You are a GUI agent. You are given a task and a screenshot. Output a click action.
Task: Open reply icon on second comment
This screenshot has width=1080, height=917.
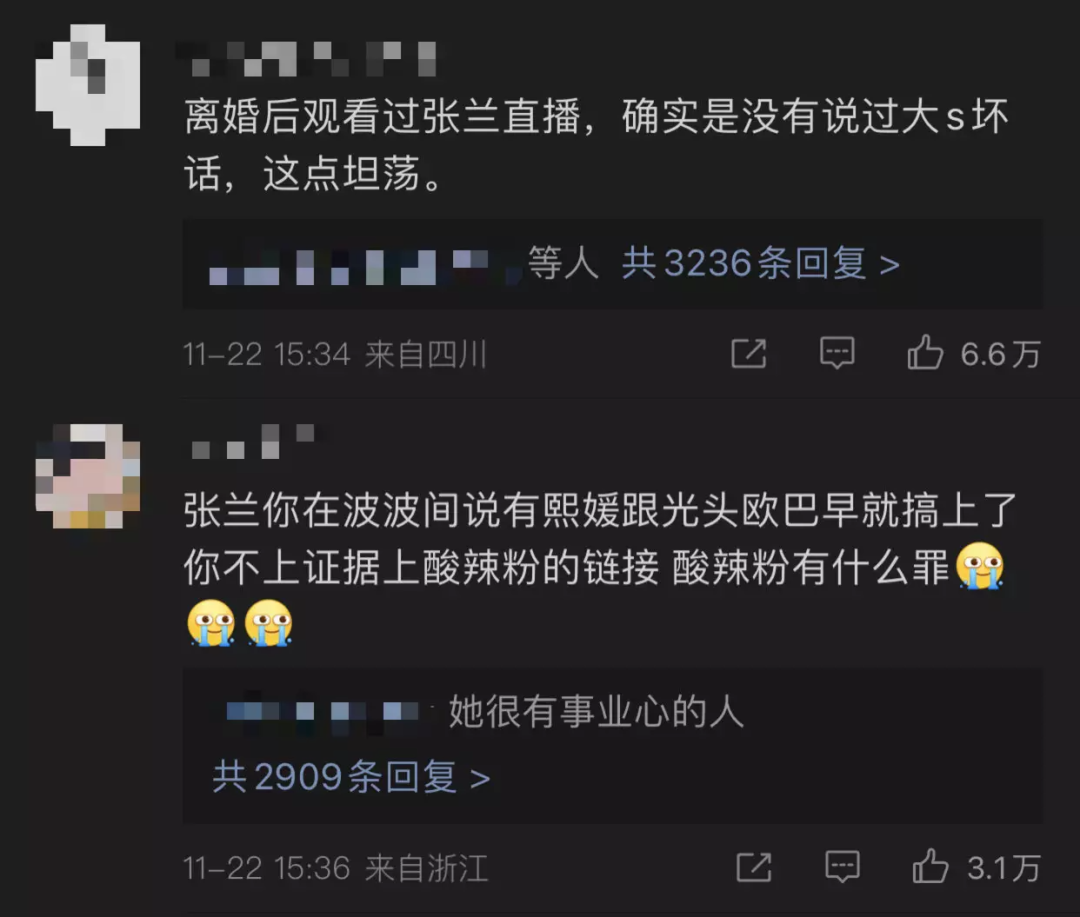click(842, 867)
